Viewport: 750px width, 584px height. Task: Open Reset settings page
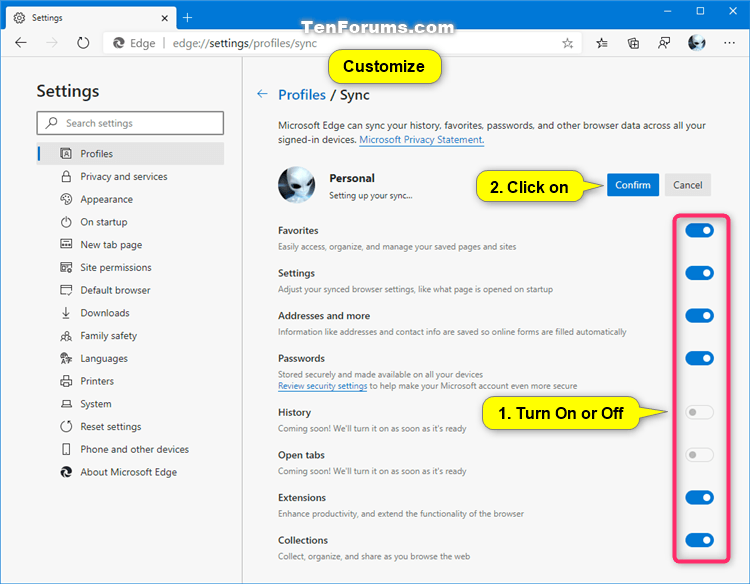(130, 427)
